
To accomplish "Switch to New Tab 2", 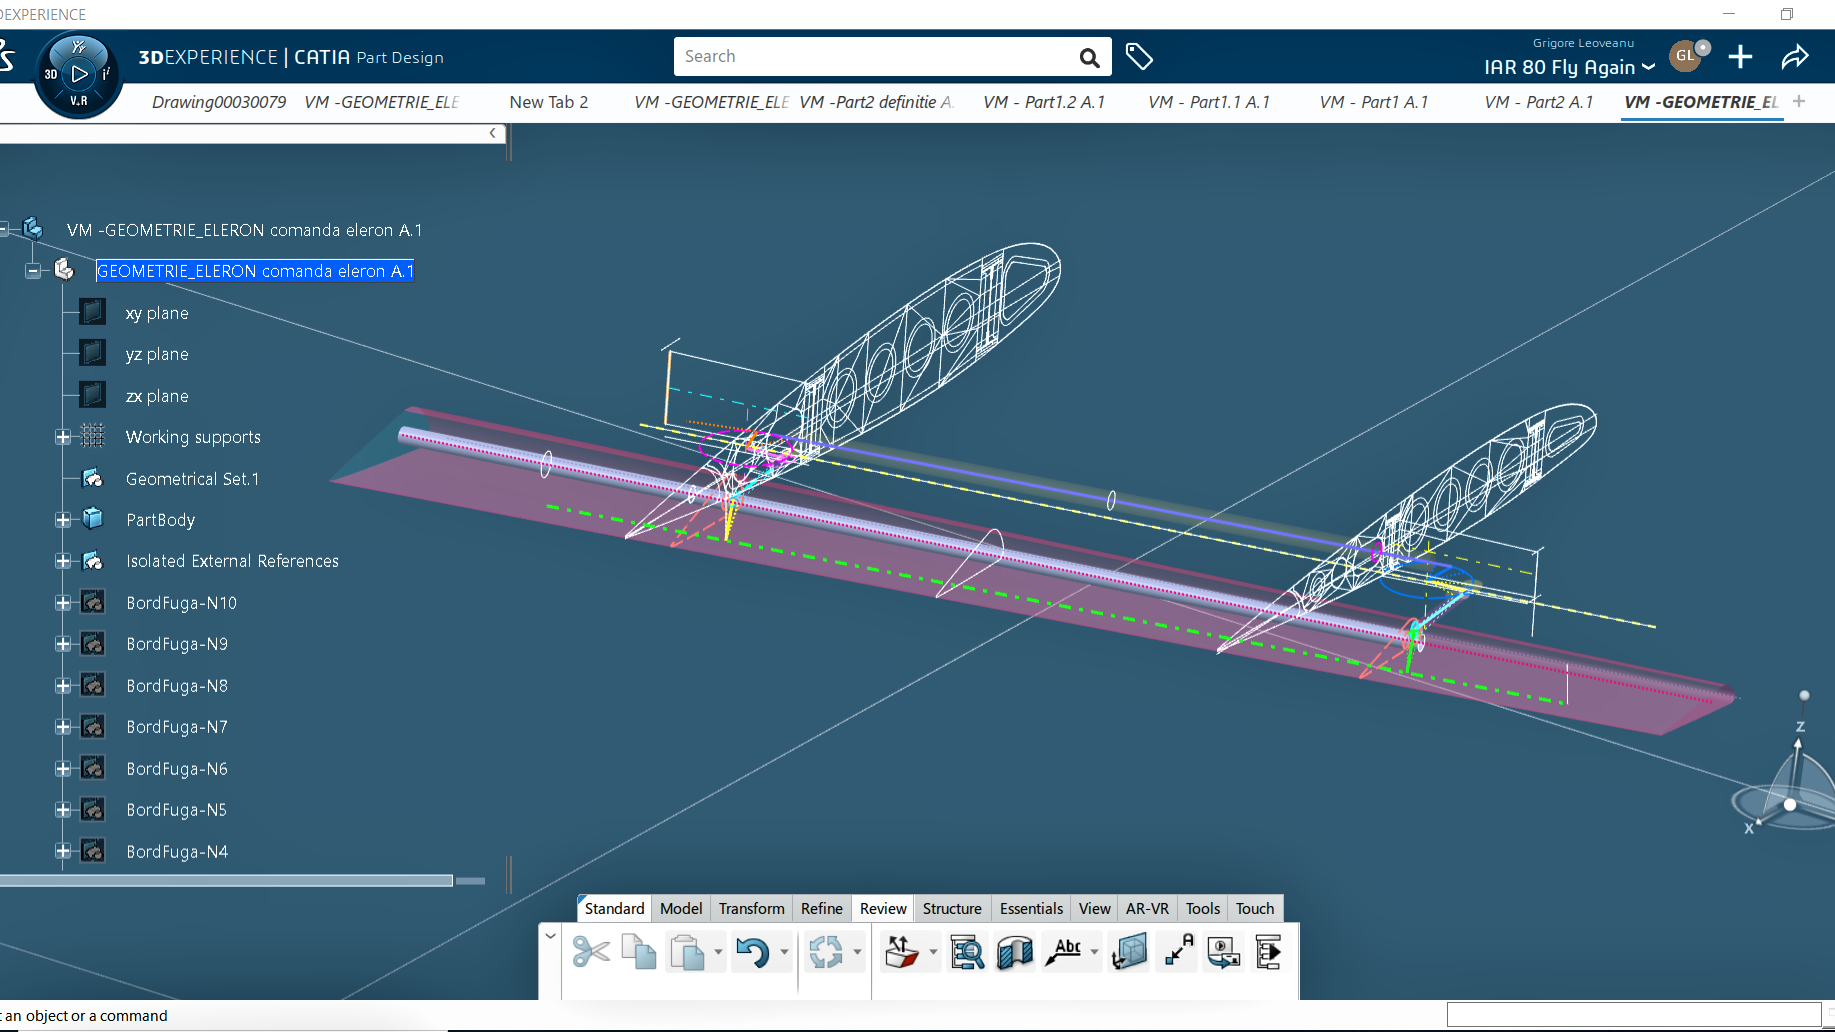I will pos(549,102).
